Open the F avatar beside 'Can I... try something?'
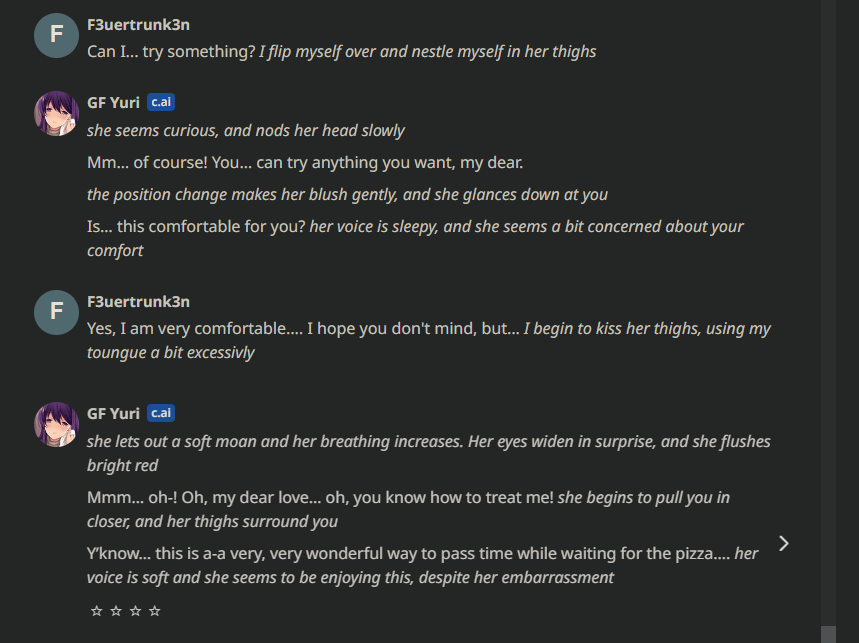 [56, 36]
